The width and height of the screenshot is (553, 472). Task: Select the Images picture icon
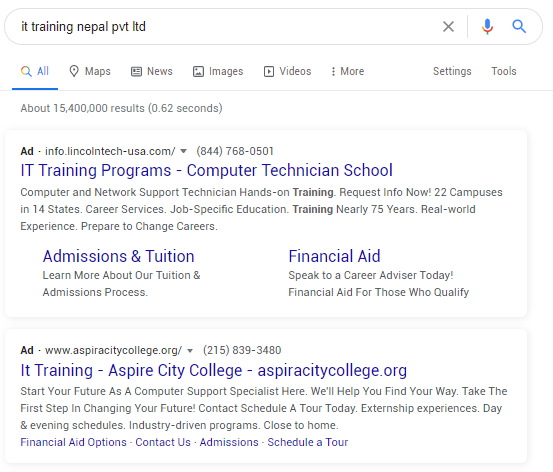point(198,72)
